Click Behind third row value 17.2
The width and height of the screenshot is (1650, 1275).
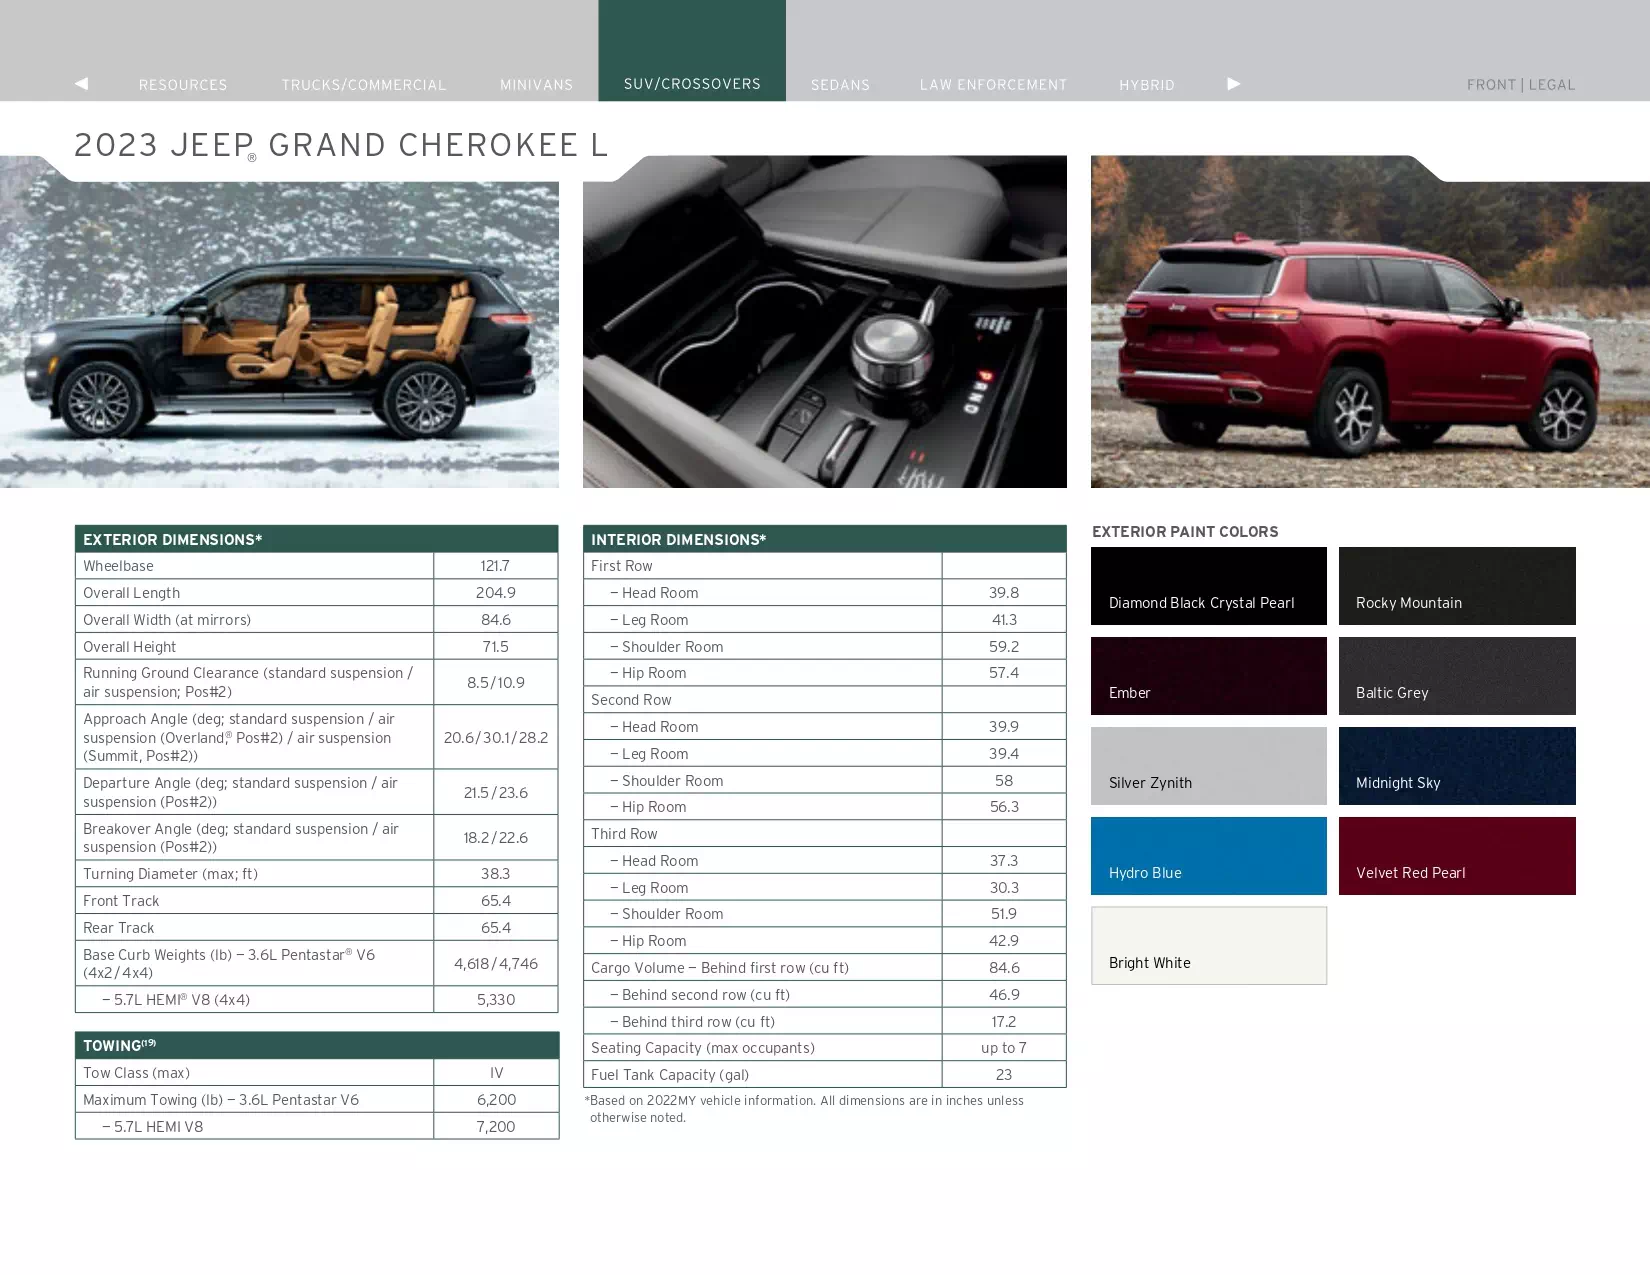[1004, 1022]
